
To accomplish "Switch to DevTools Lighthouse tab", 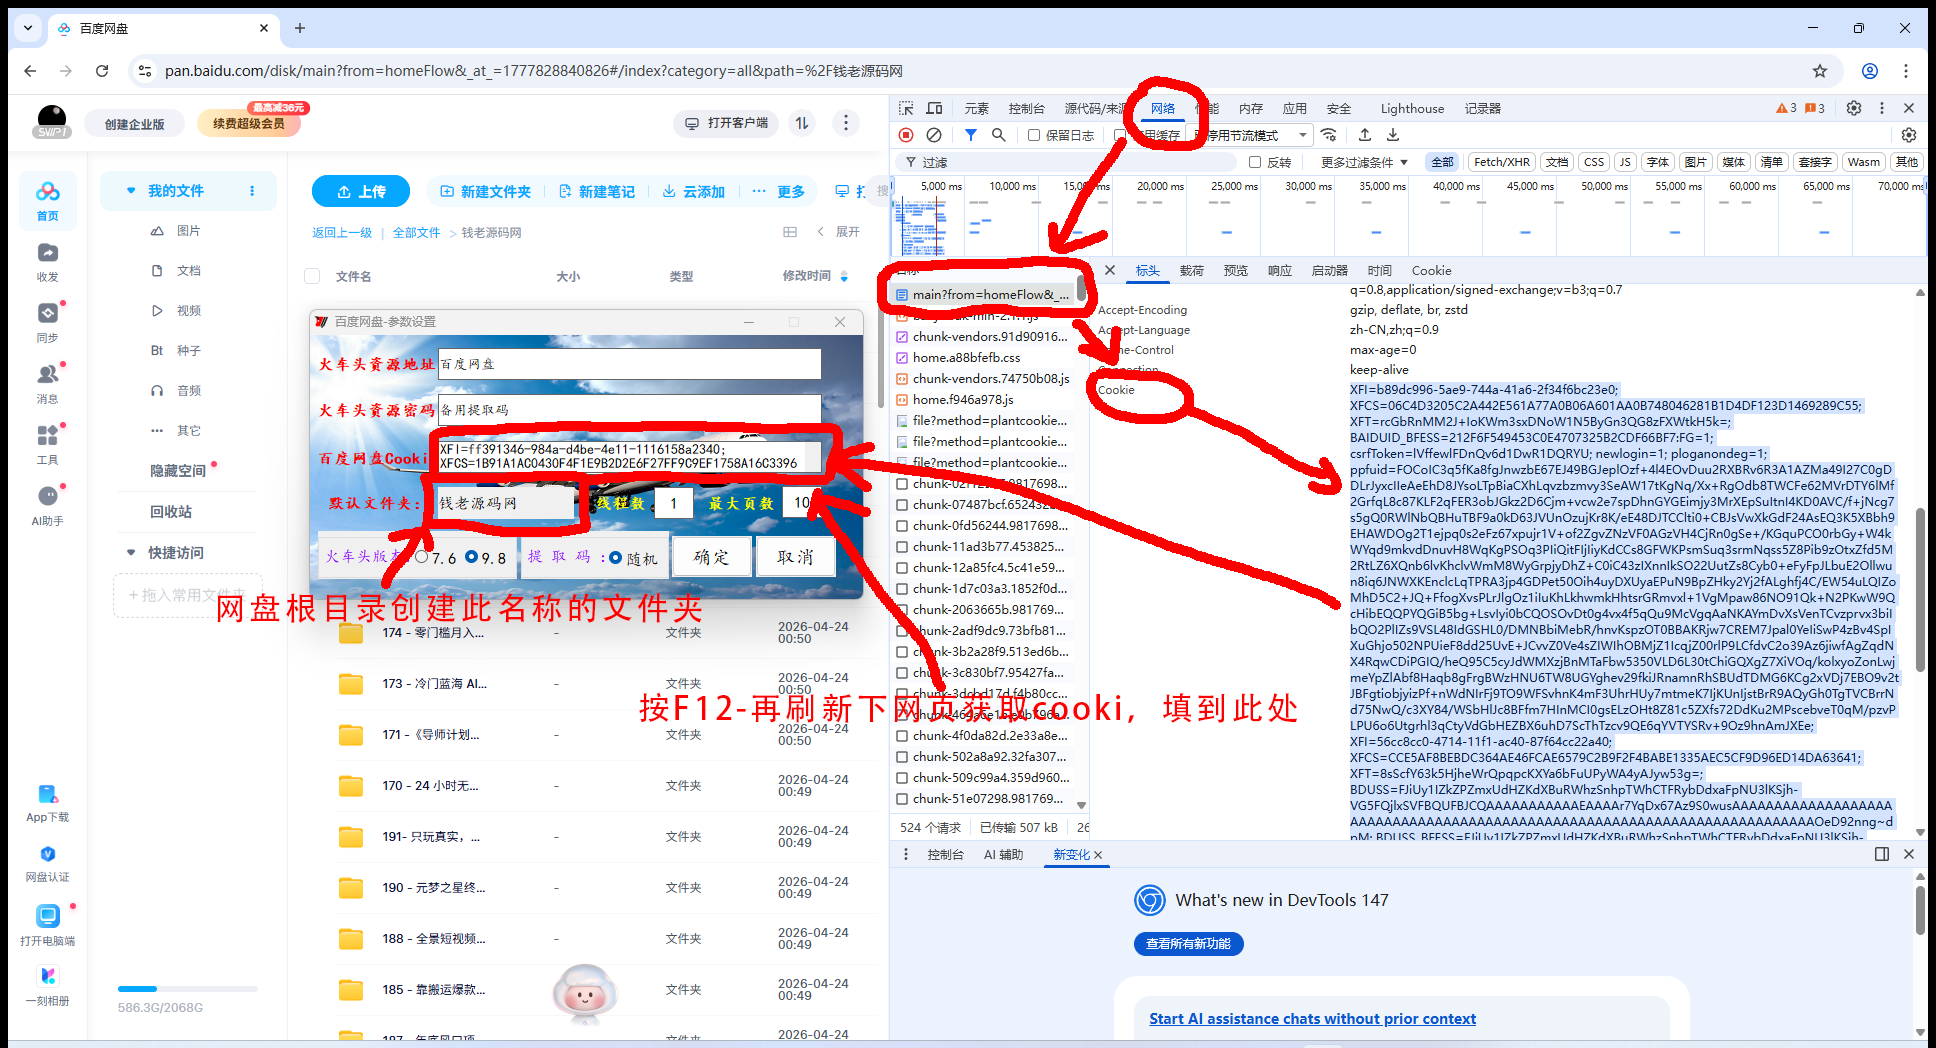I will point(1412,108).
